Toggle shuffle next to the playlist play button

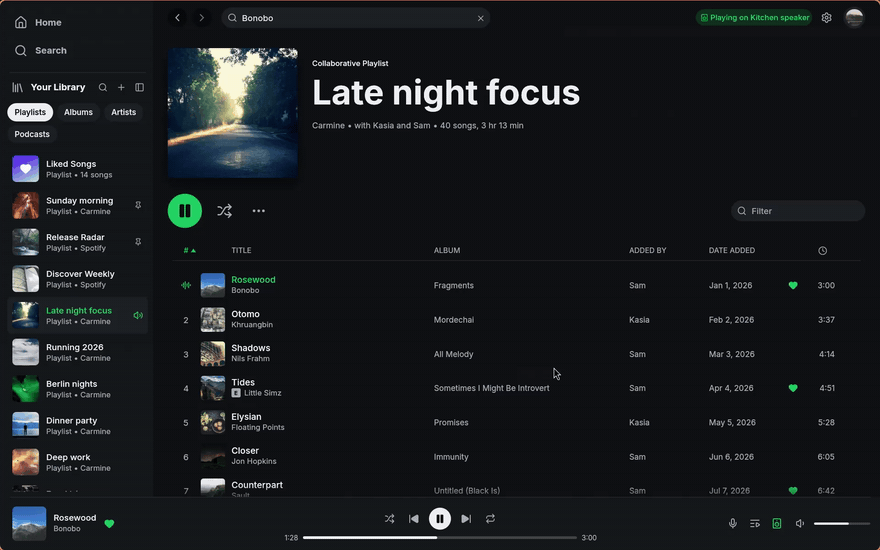point(224,211)
